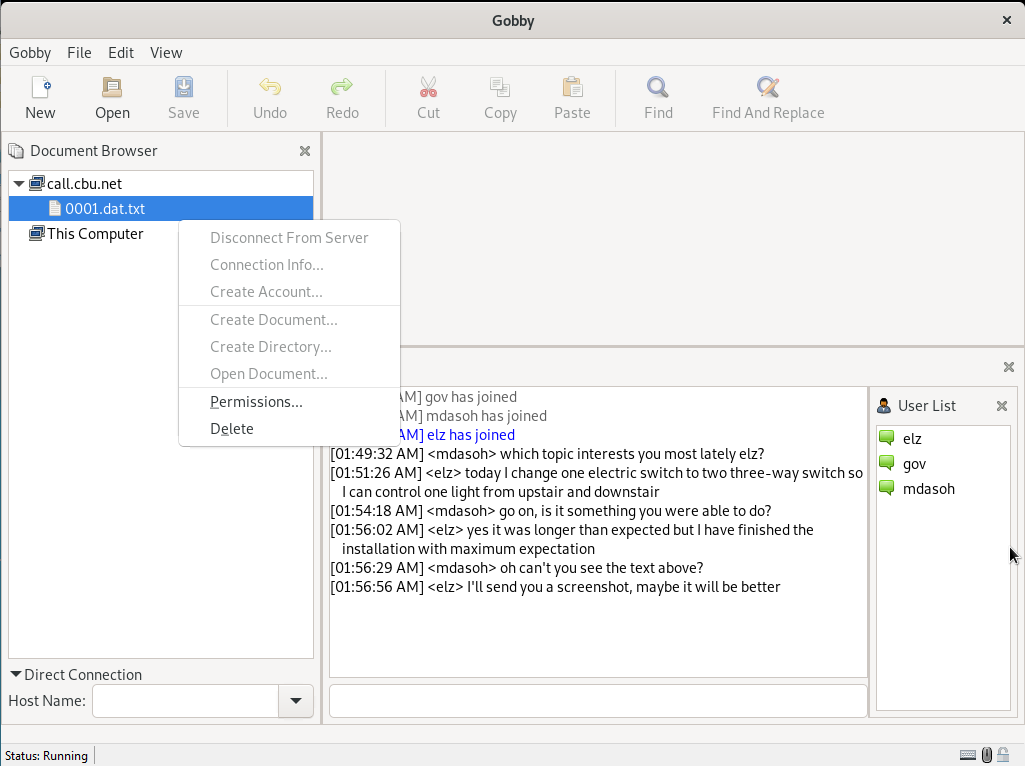Image resolution: width=1025 pixels, height=766 pixels.
Task: Close the User List panel
Action: (1001, 406)
